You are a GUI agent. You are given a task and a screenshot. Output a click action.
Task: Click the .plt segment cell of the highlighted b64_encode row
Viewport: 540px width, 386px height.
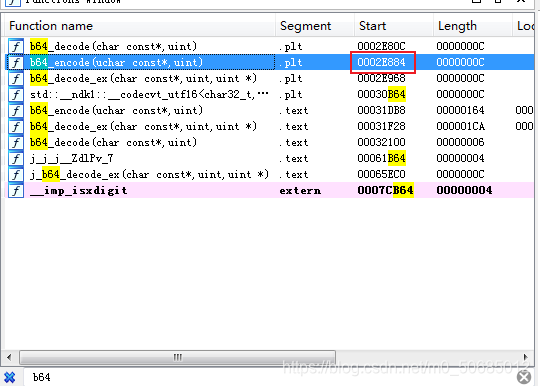(291, 62)
